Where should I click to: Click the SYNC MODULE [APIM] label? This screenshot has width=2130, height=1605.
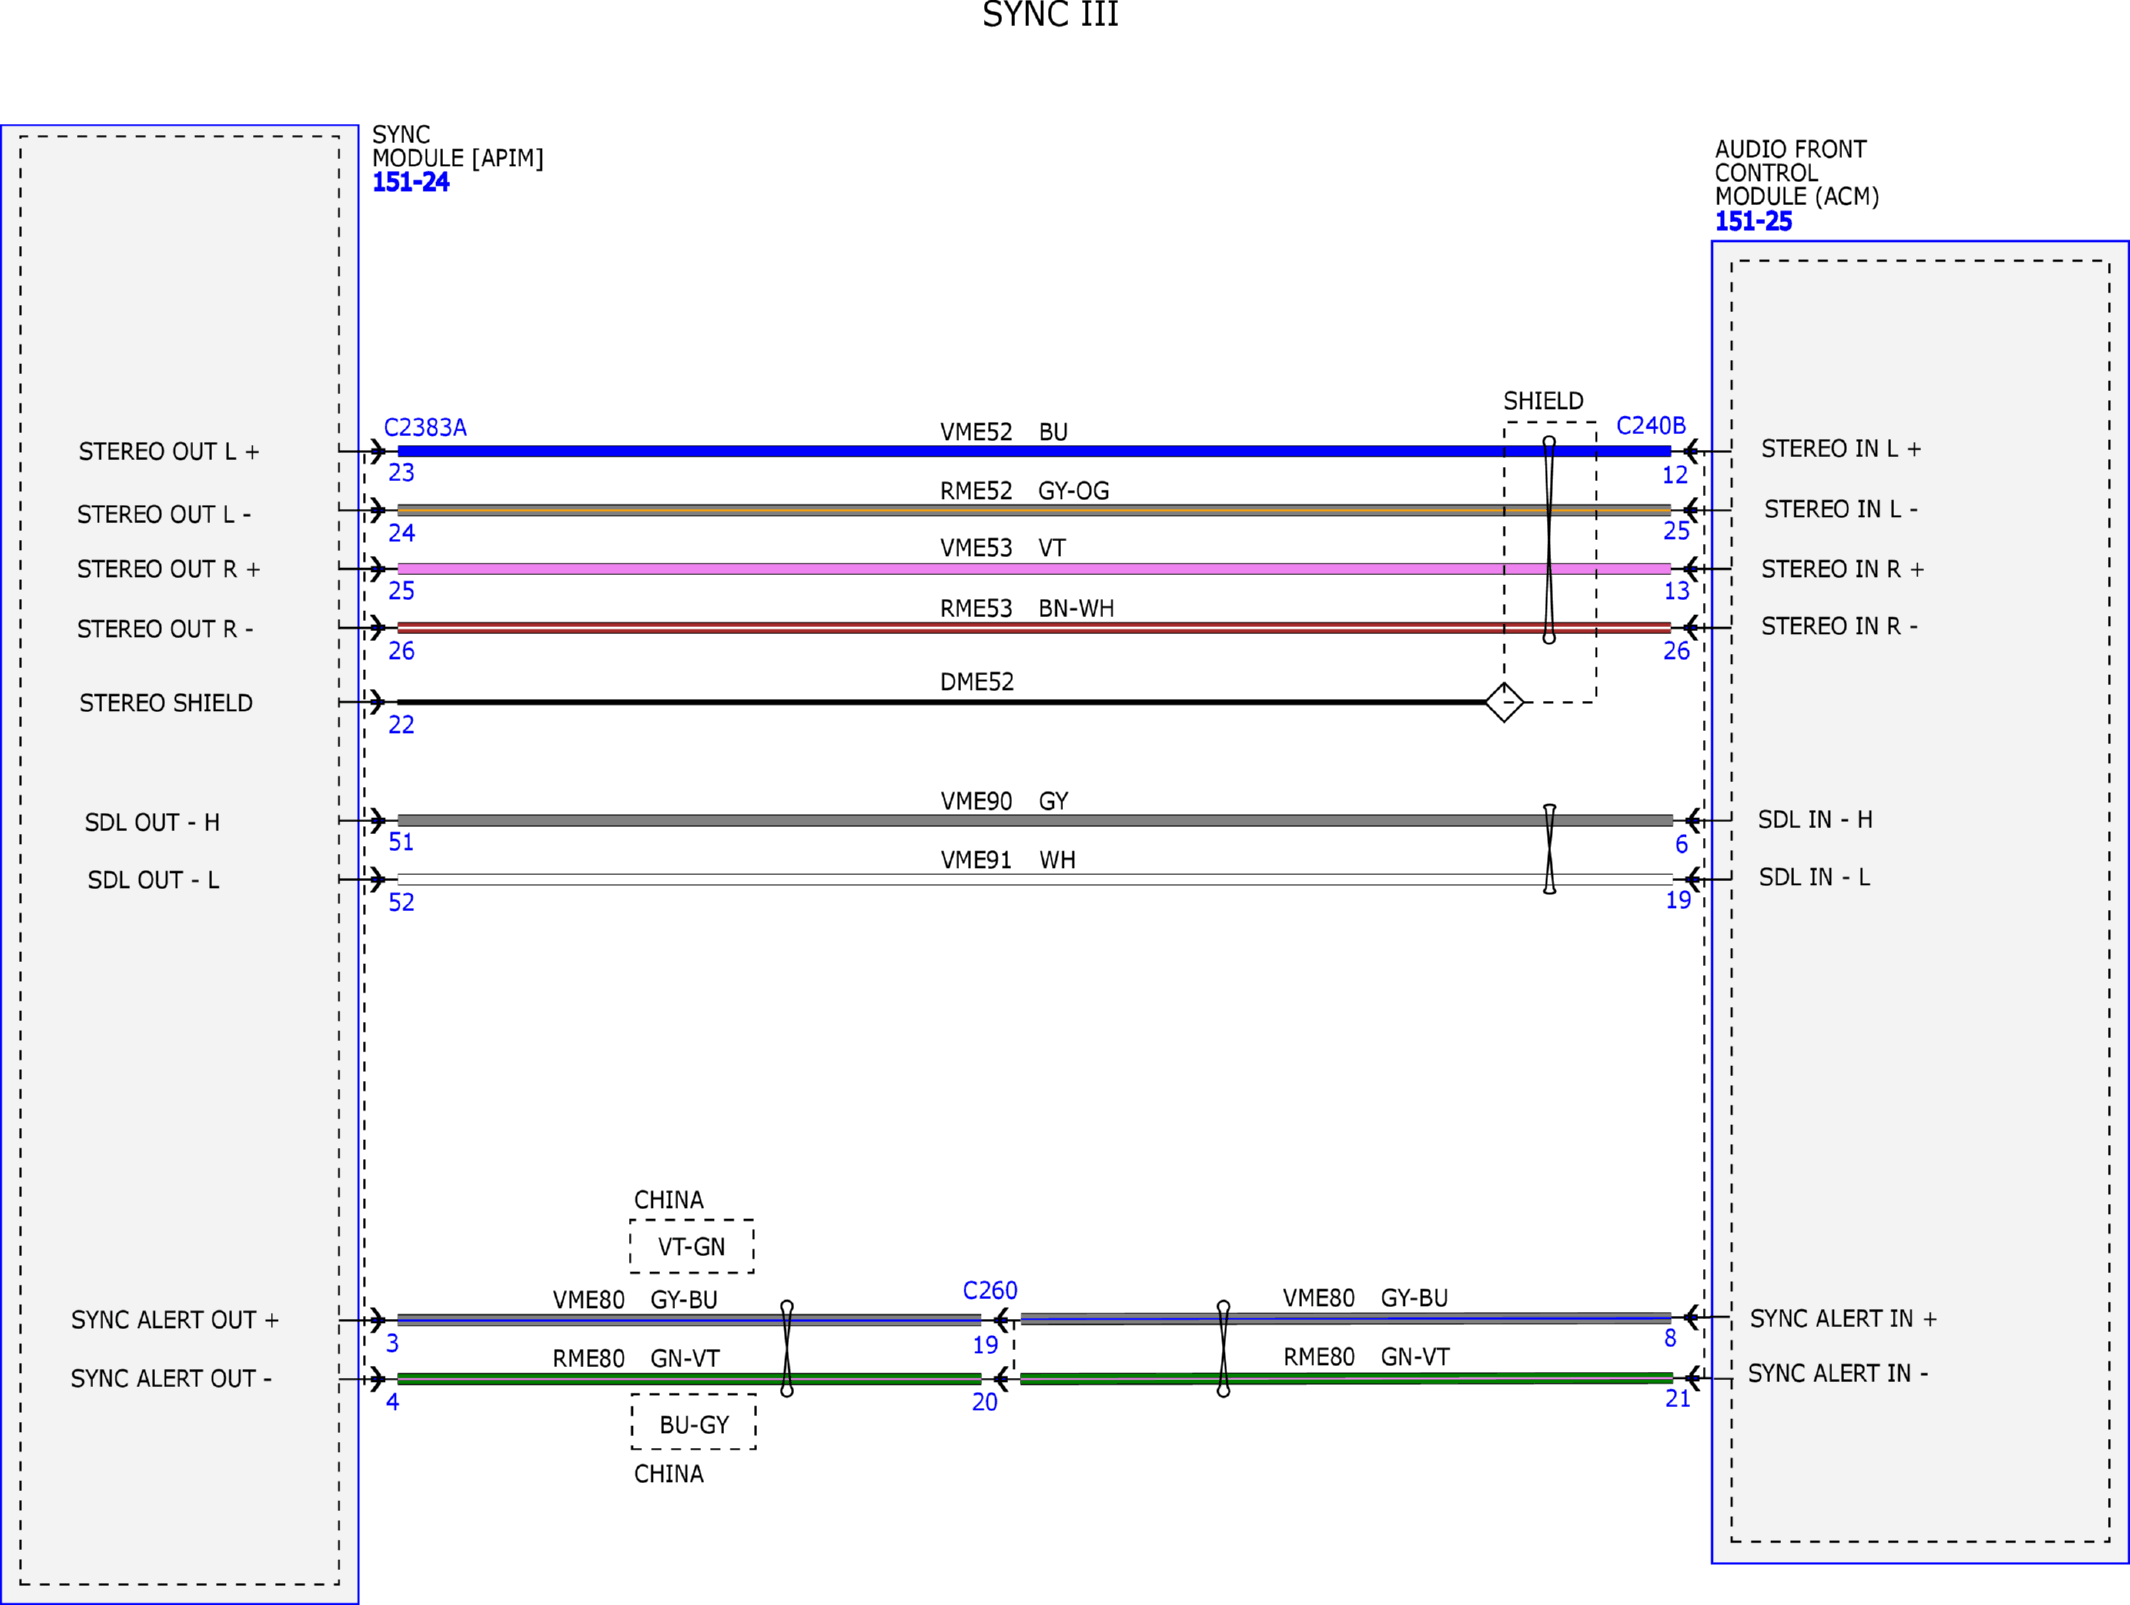tap(458, 146)
